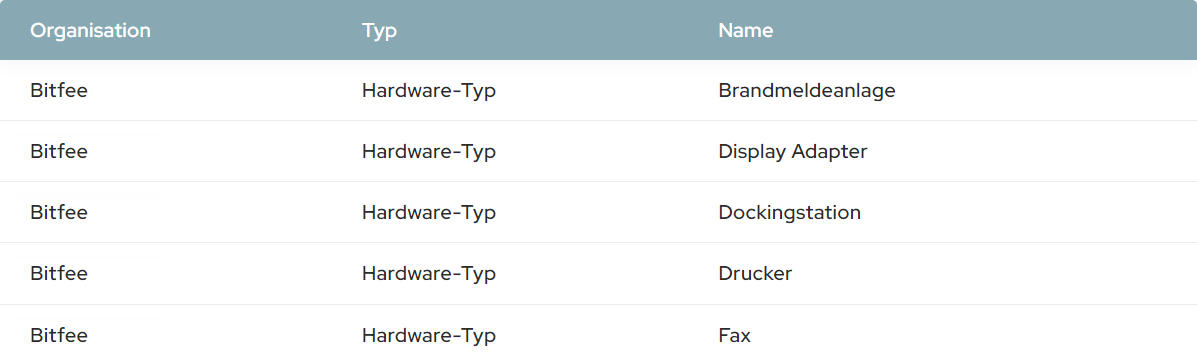The width and height of the screenshot is (1197, 364).
Task: Click Bitfee in the Brandmeldeanlage row
Action: (59, 91)
